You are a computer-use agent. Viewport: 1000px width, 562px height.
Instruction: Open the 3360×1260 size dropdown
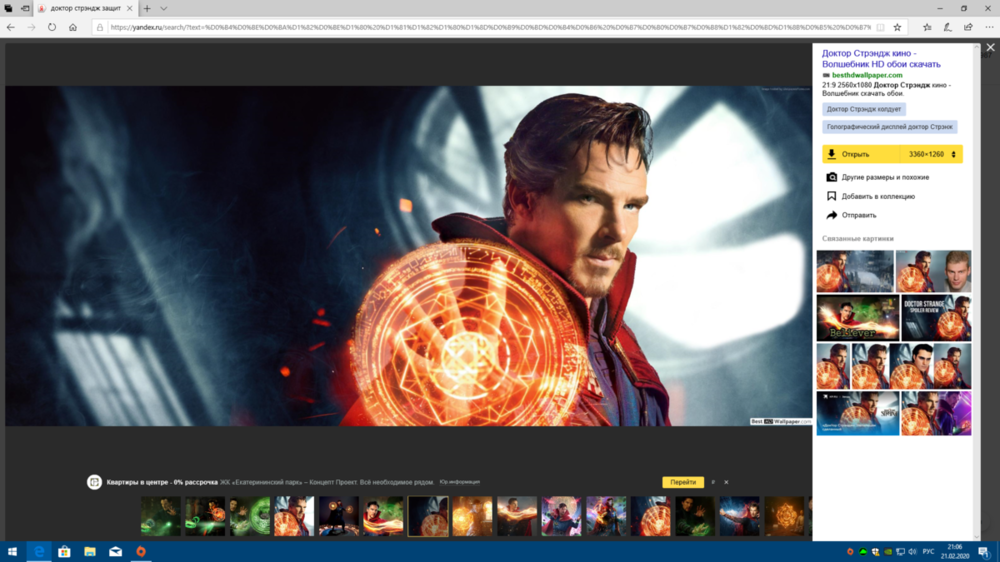coord(932,155)
